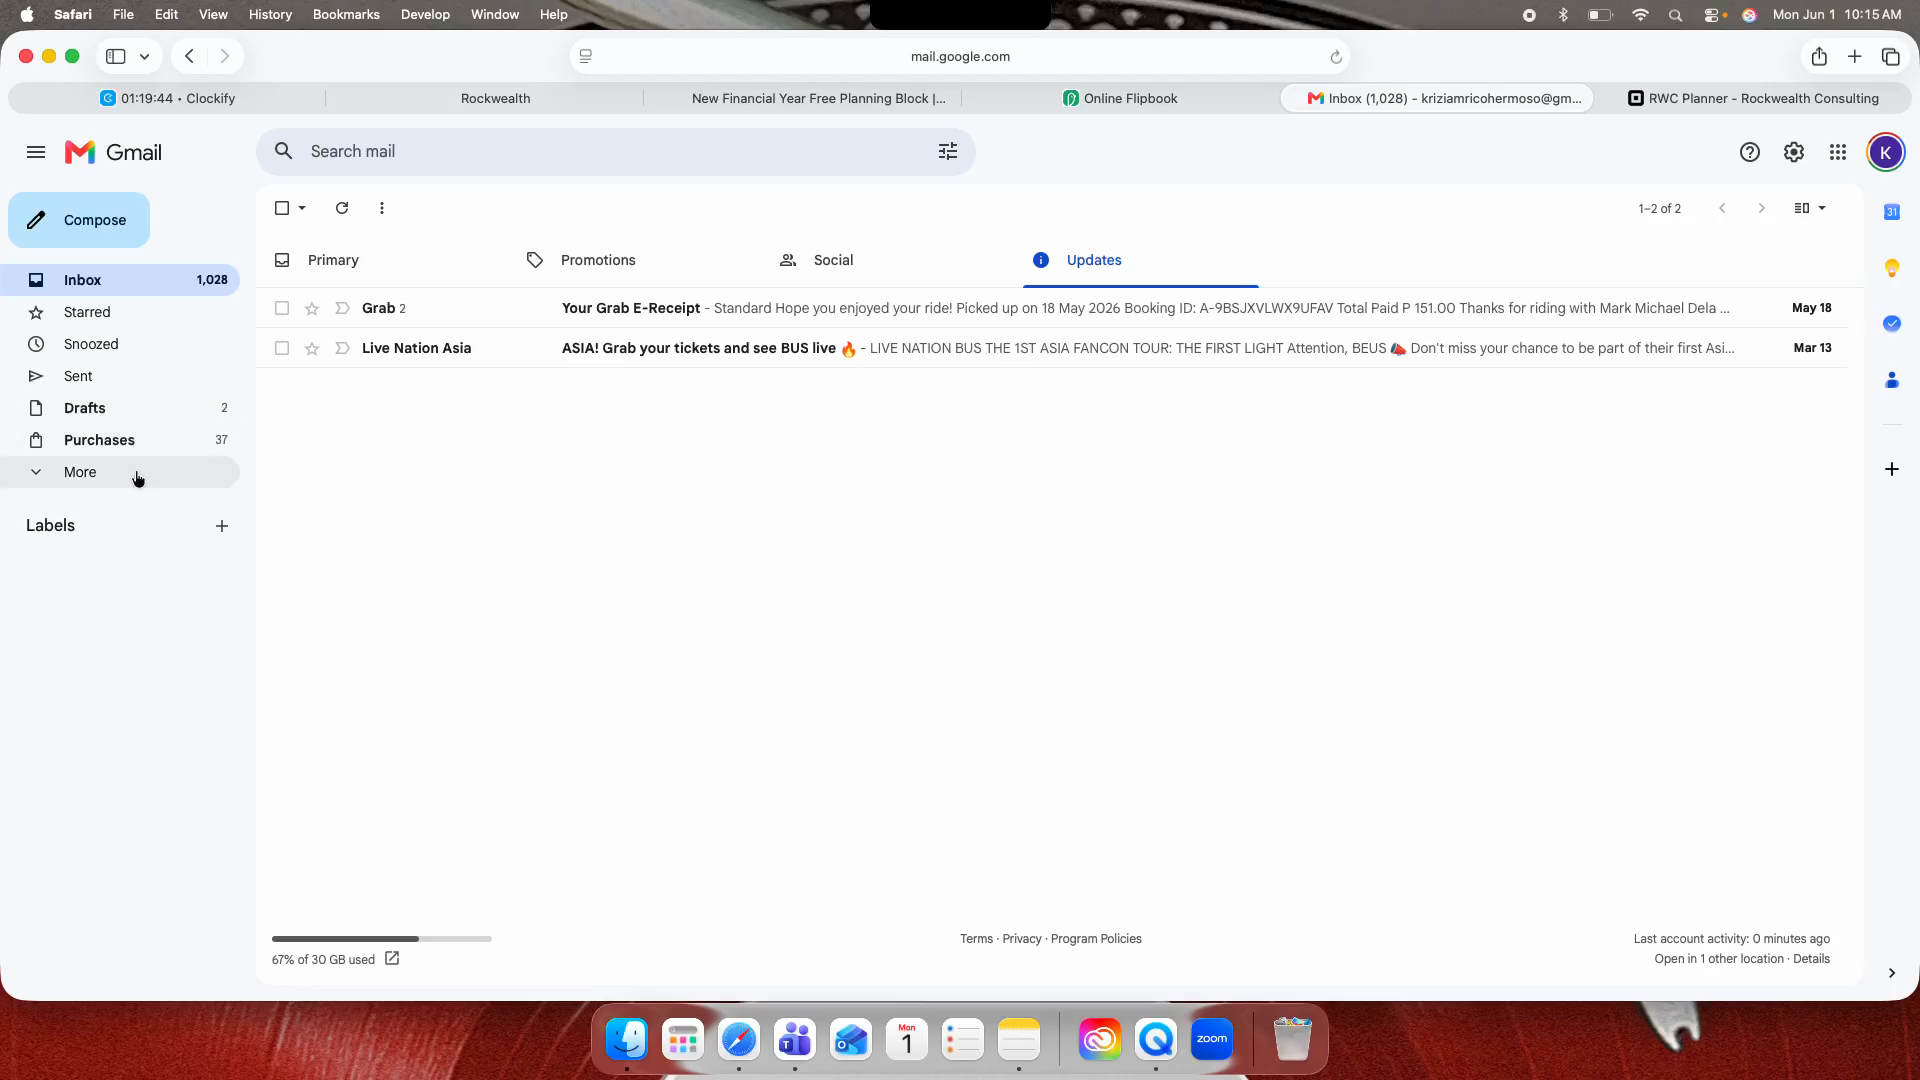Create new label plus icon
The height and width of the screenshot is (1080, 1920).
222,526
